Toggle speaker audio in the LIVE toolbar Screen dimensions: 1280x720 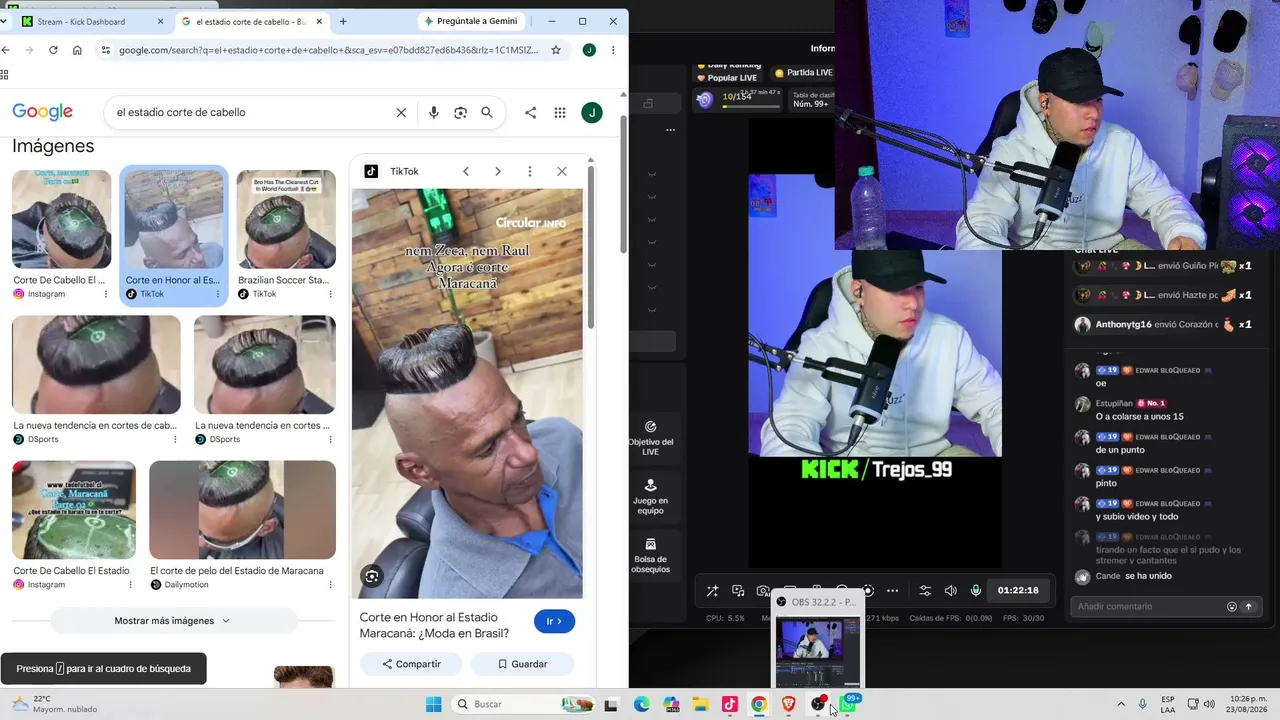pos(950,591)
